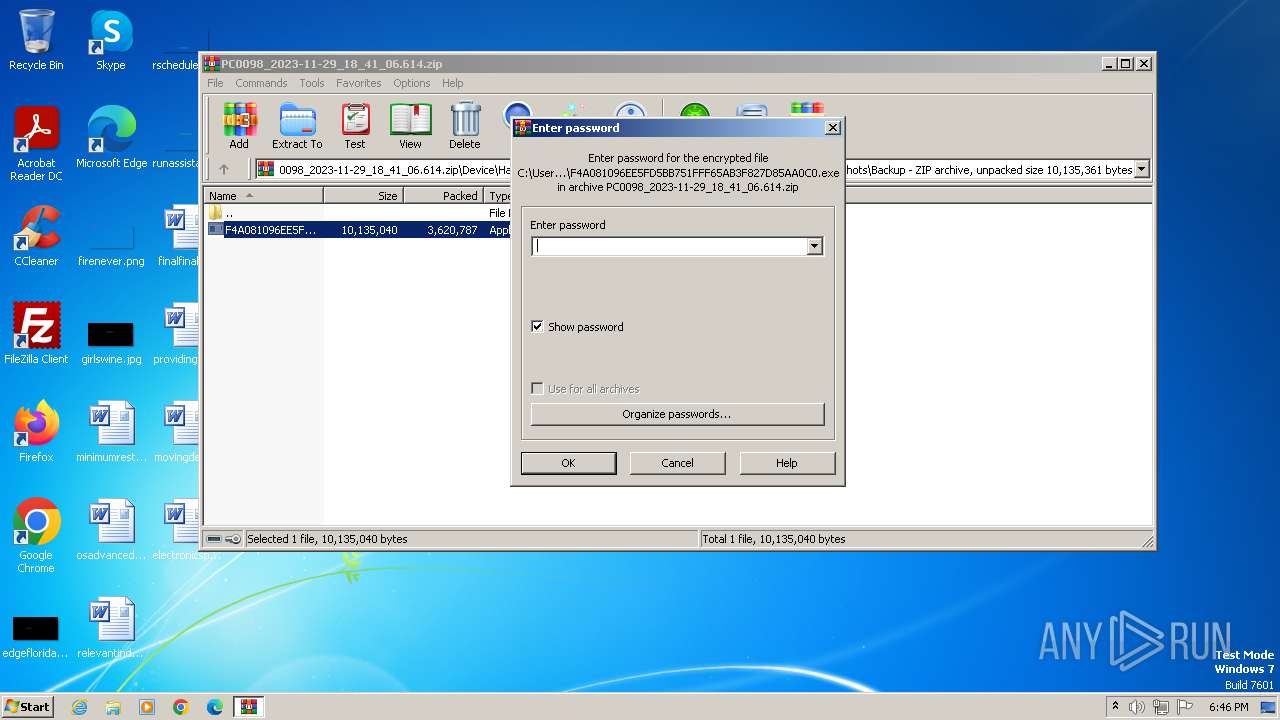Click the Action Center flag icon

click(x=1184, y=707)
